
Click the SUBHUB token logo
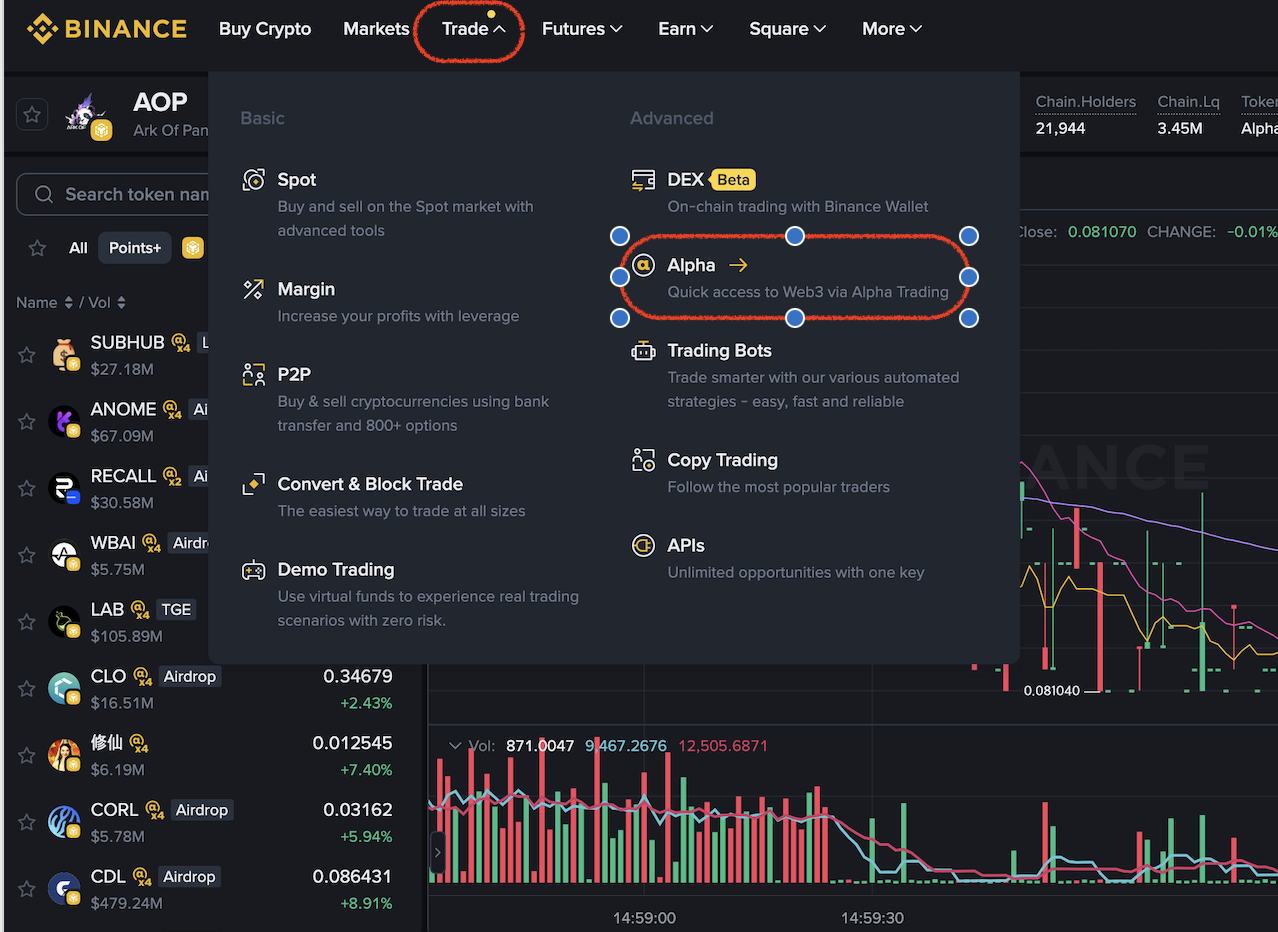click(x=64, y=354)
